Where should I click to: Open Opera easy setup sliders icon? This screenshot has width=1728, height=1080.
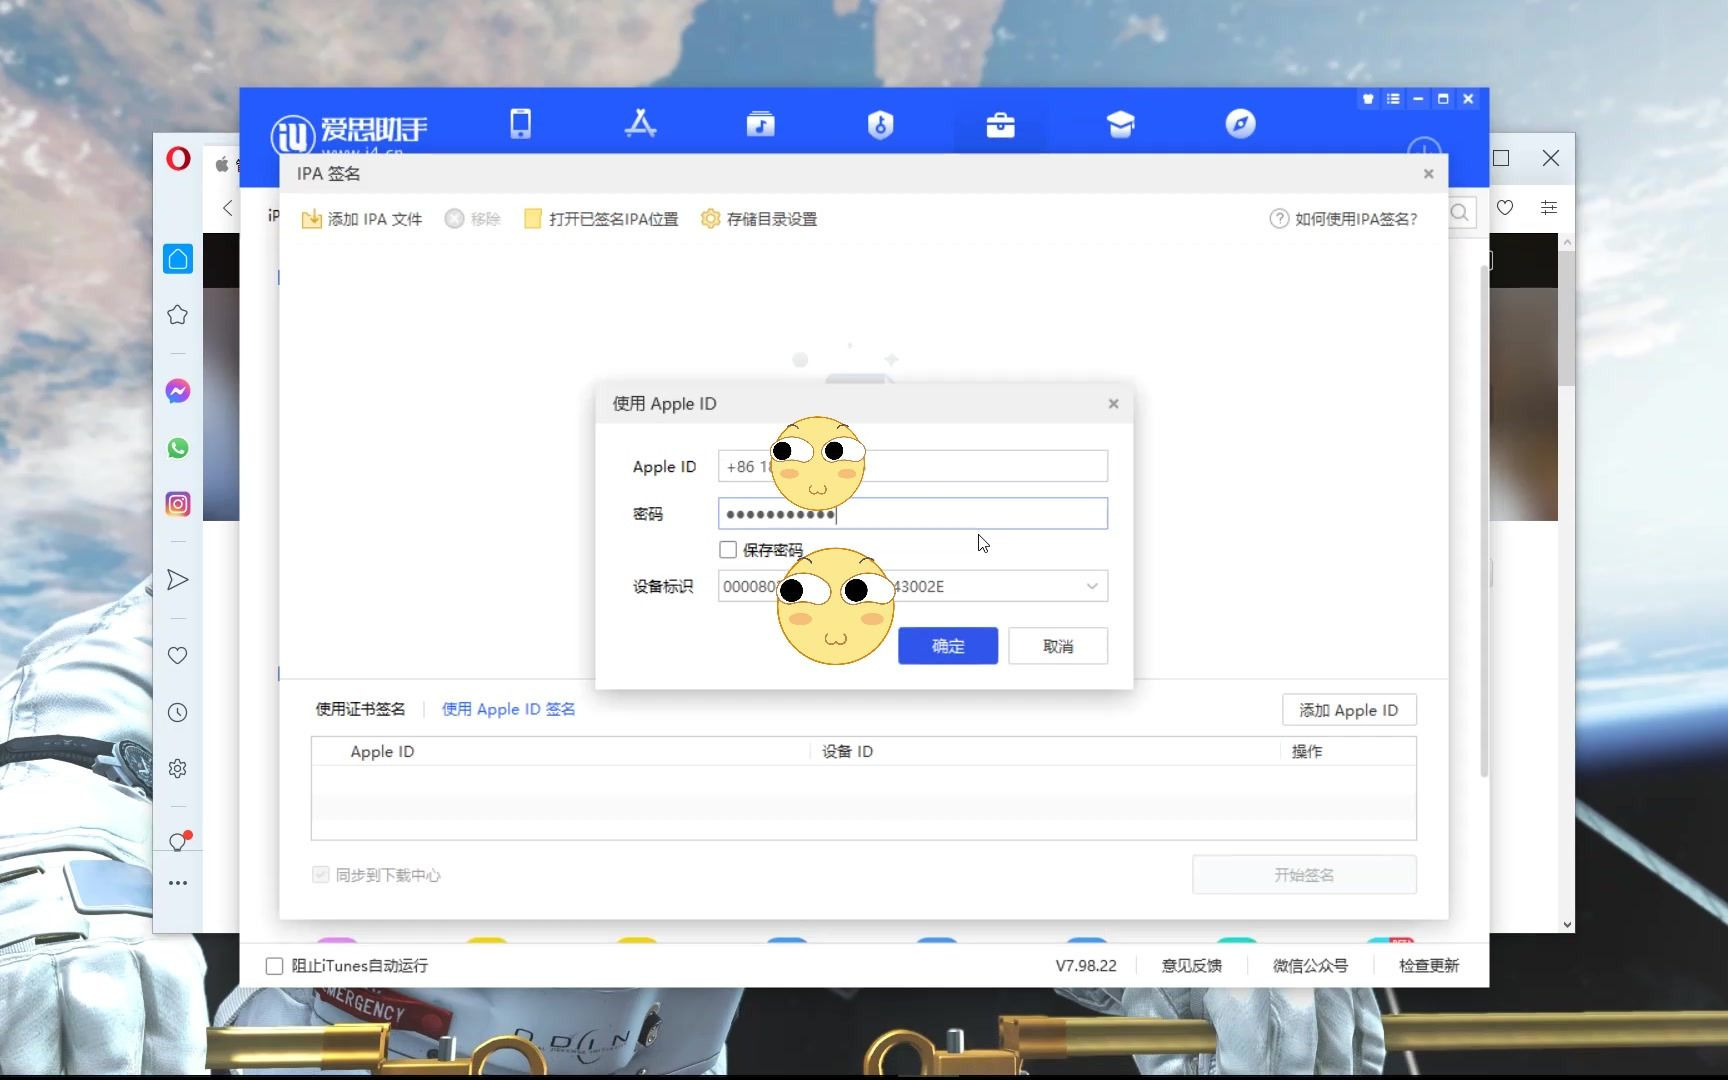click(1549, 208)
